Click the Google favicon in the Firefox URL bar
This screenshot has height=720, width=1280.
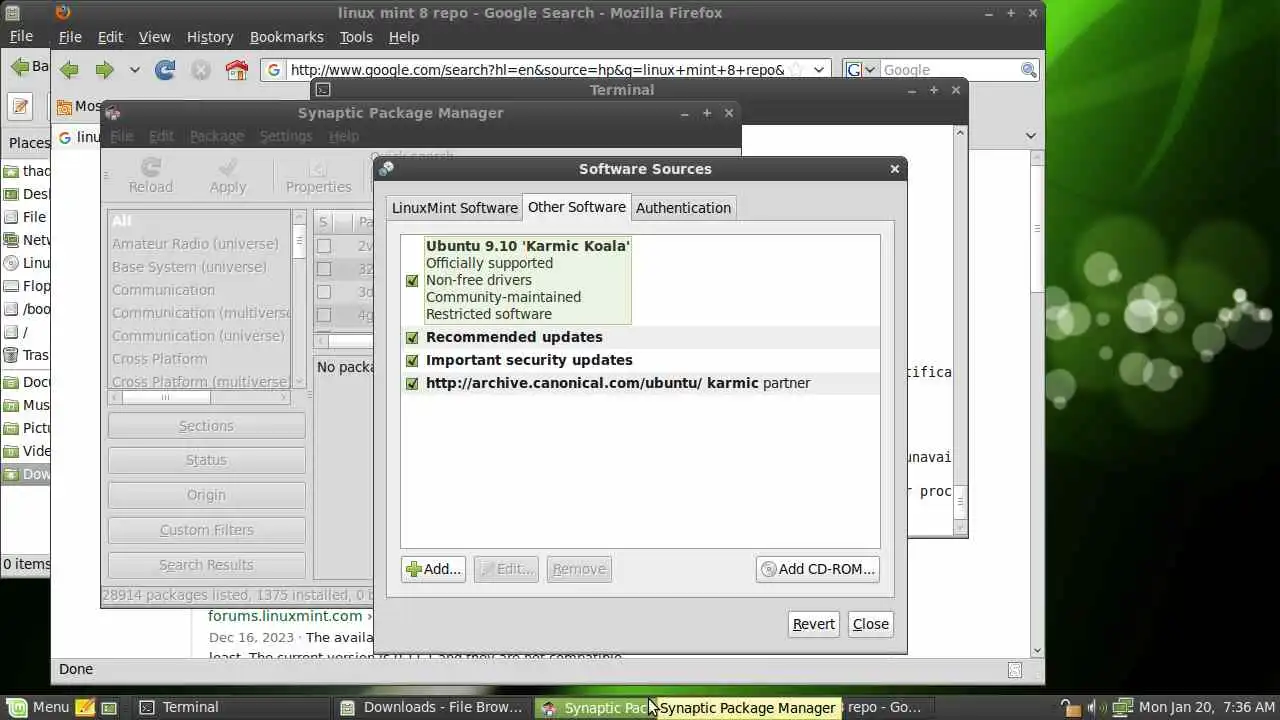[x=275, y=70]
